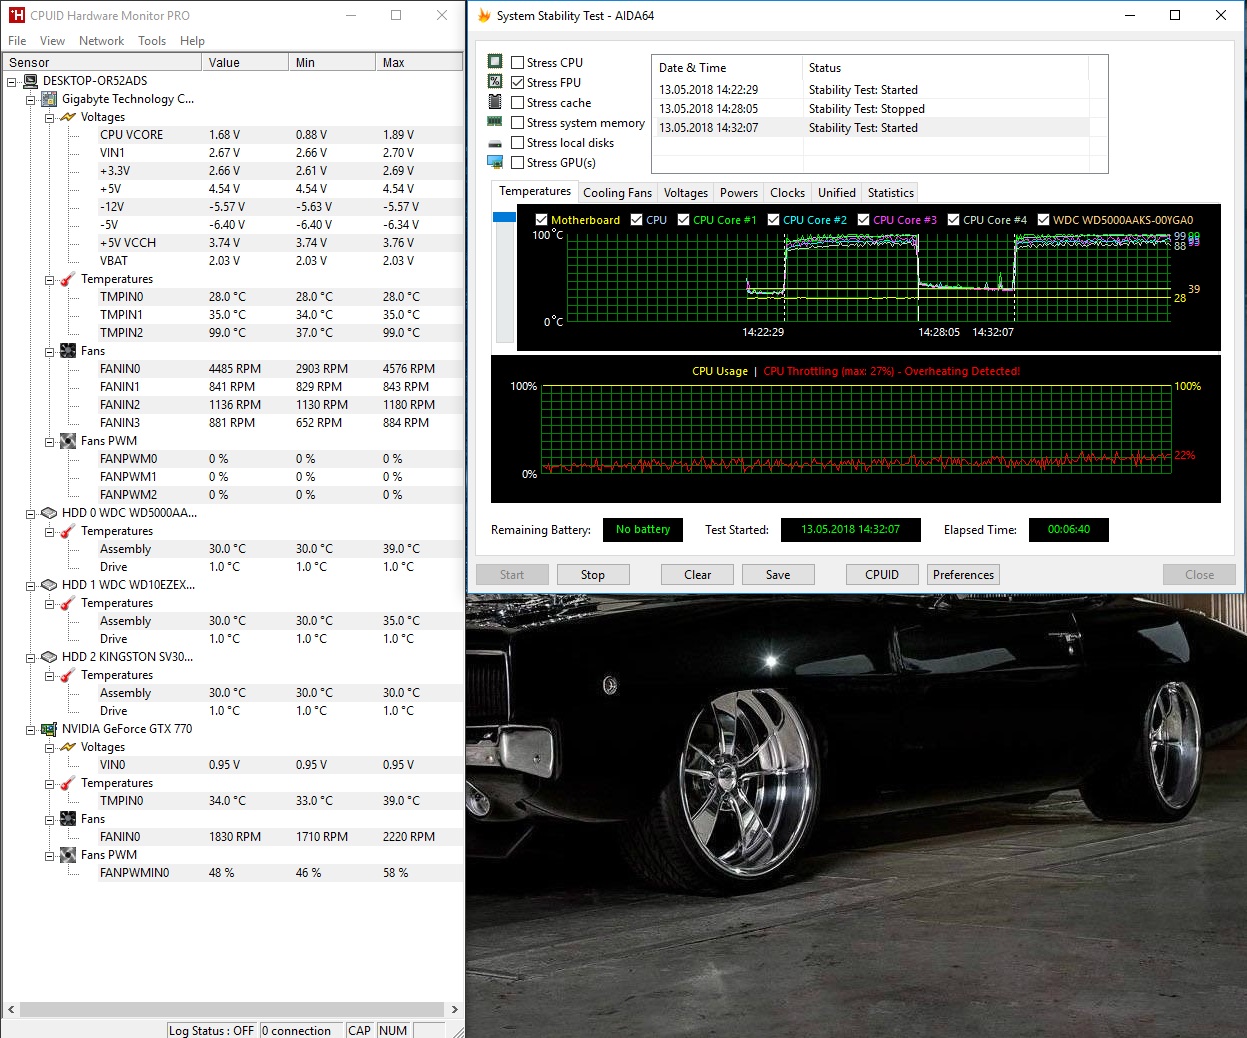Viewport: 1247px width, 1038px height.
Task: Collapse the HDD 0 WDC tree node
Action: [30, 513]
